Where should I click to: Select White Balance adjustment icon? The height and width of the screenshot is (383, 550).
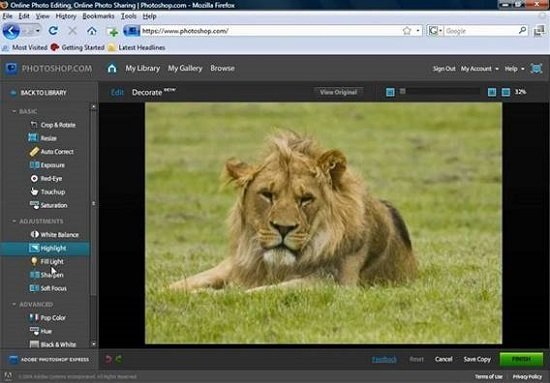(x=34, y=234)
